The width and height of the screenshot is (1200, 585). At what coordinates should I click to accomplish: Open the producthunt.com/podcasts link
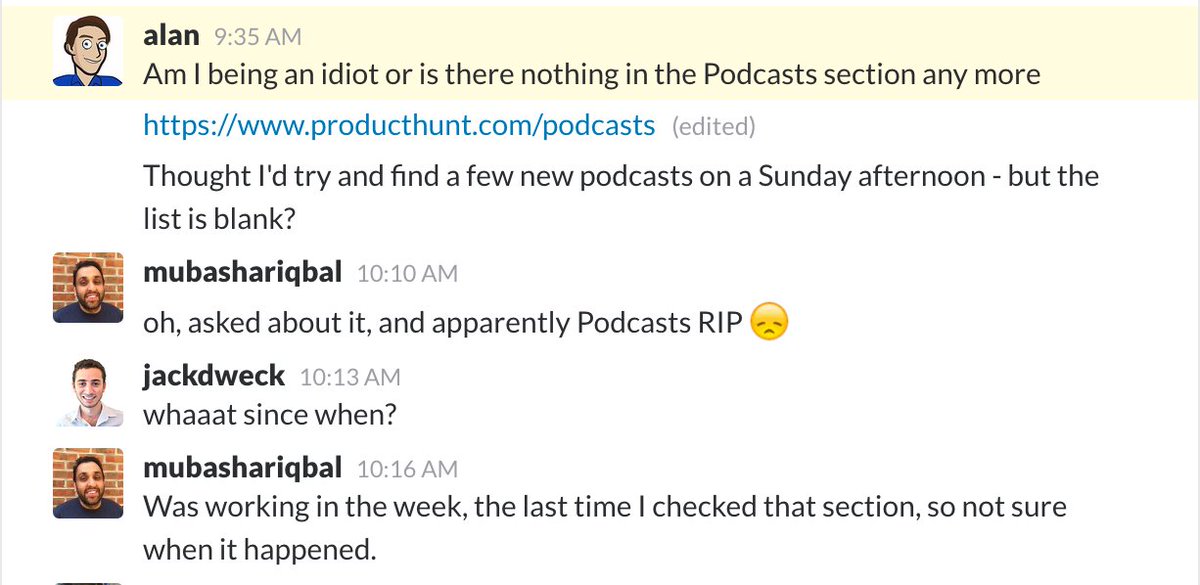(399, 125)
